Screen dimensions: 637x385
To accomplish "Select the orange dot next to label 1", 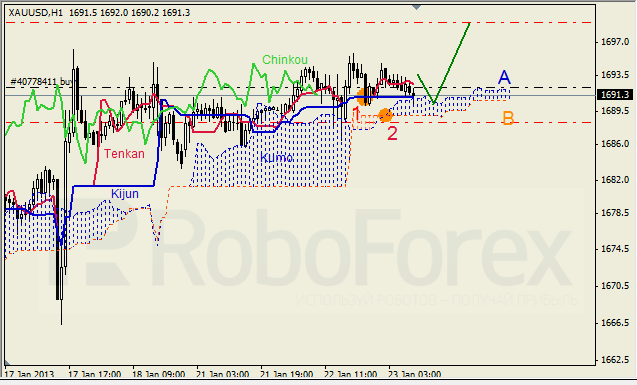I will pyautogui.click(x=364, y=98).
